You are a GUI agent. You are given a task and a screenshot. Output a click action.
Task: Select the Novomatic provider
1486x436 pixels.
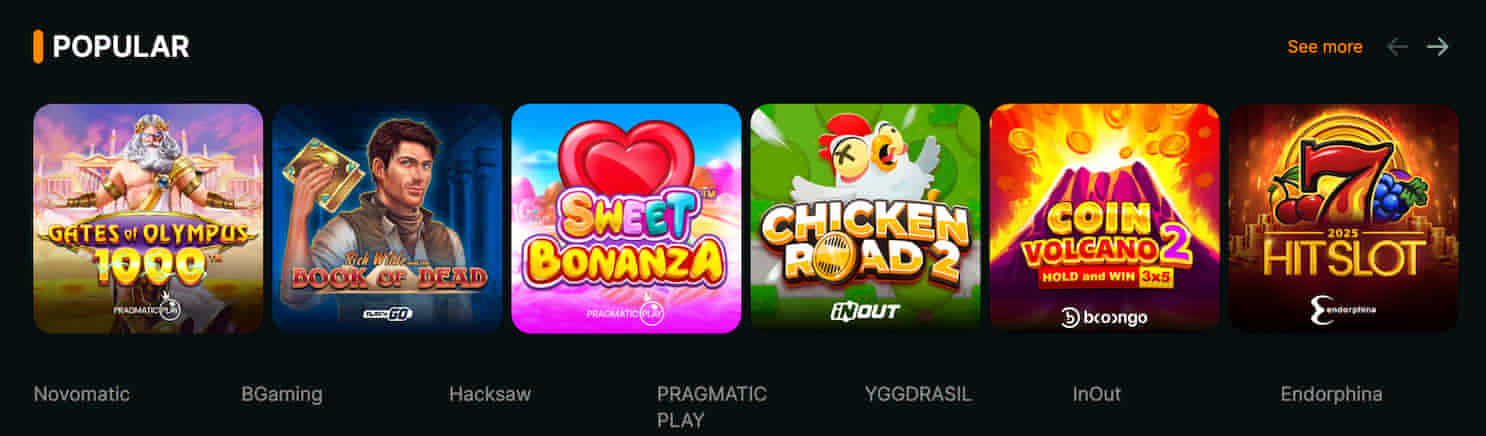point(82,394)
